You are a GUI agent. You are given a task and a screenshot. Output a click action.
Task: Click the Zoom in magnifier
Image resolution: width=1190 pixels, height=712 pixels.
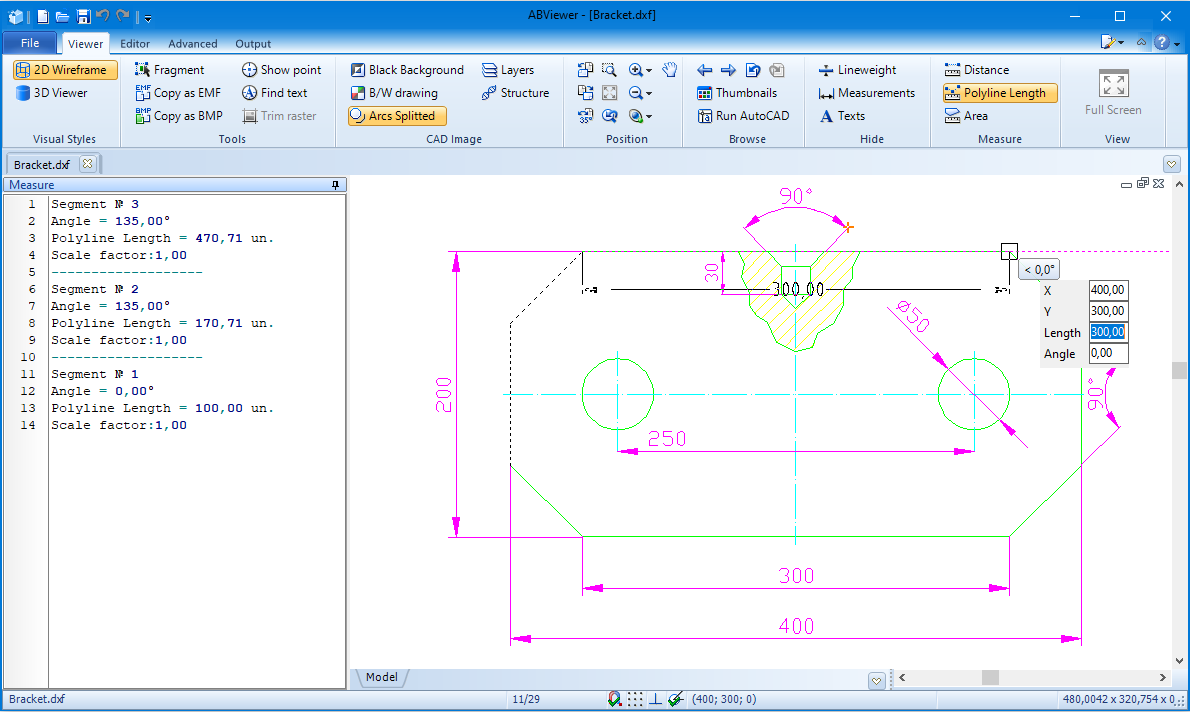(x=635, y=70)
